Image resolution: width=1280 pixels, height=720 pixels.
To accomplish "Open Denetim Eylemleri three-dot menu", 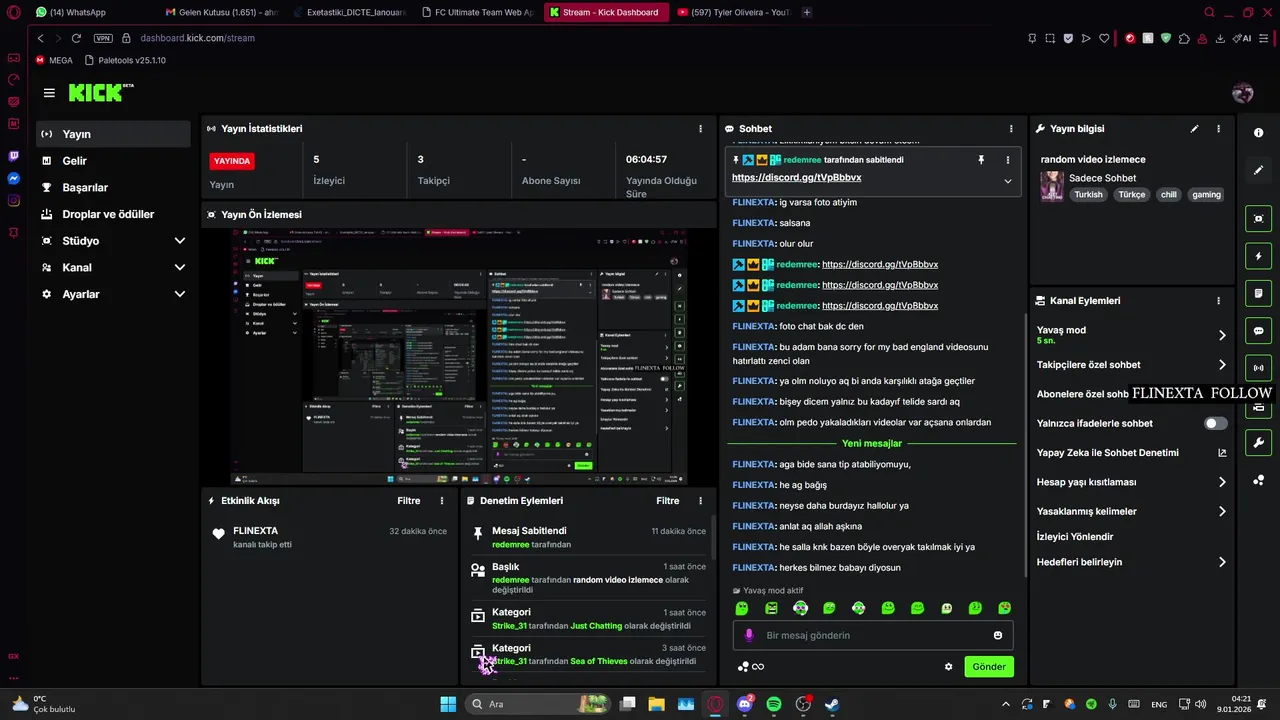I will pyautogui.click(x=701, y=501).
